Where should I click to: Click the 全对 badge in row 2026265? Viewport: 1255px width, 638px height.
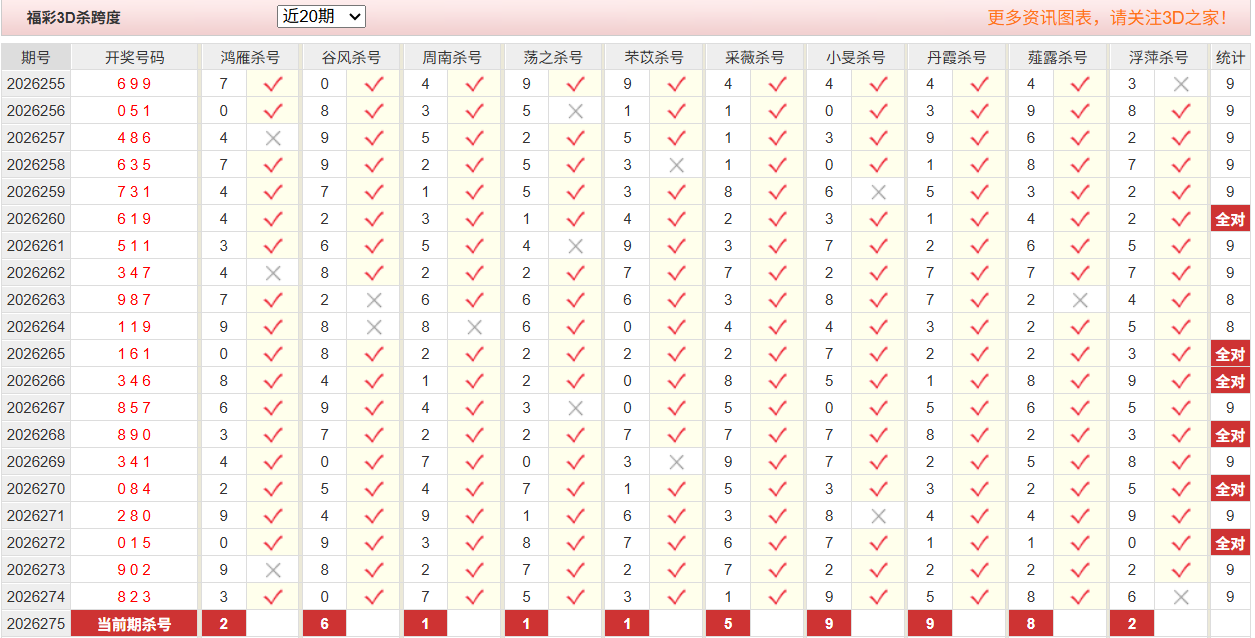1230,354
